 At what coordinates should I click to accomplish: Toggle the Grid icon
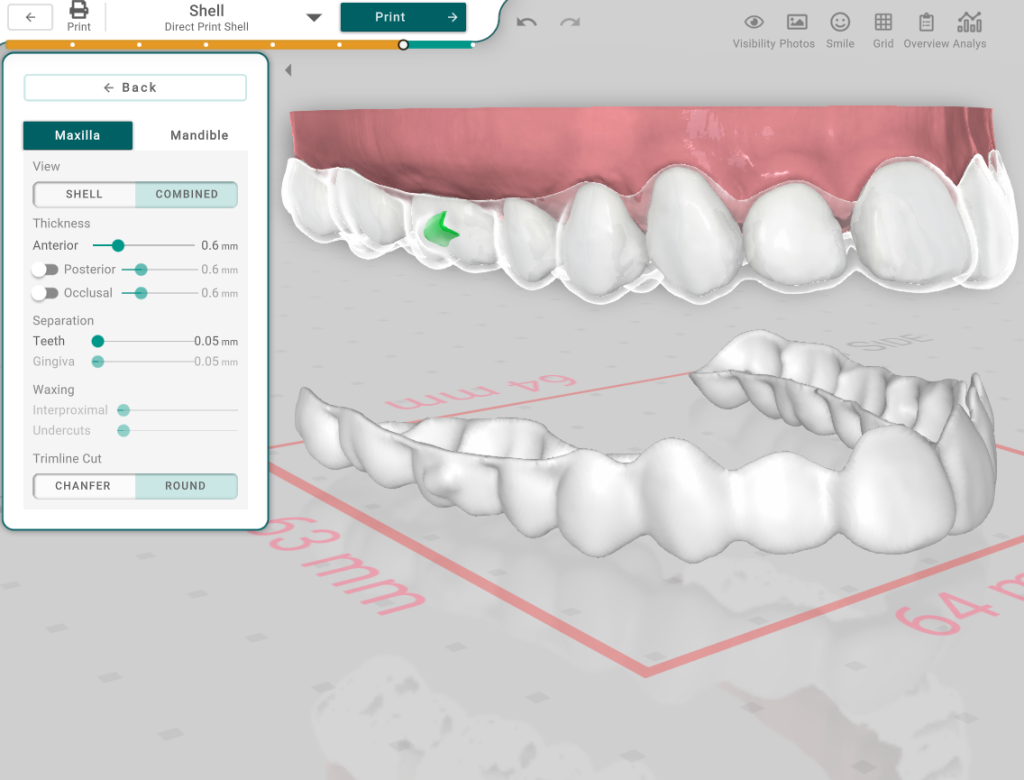coord(883,22)
